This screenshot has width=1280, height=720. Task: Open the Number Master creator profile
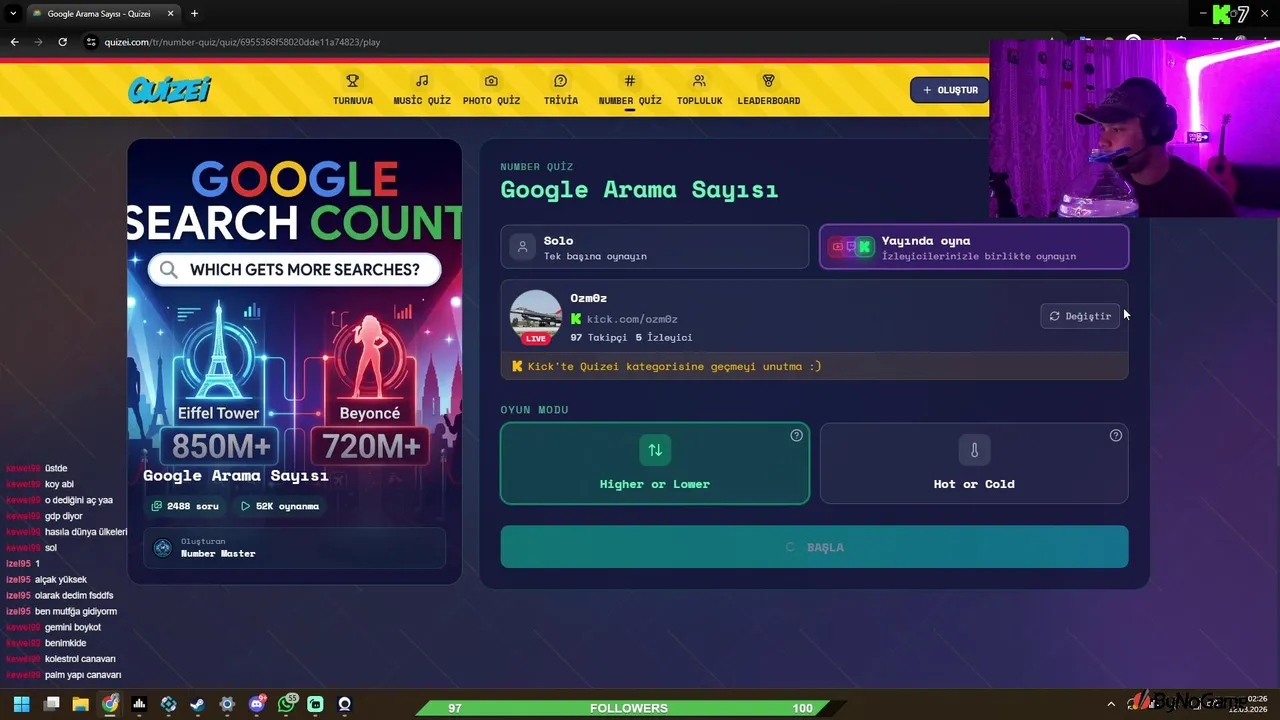(295, 548)
